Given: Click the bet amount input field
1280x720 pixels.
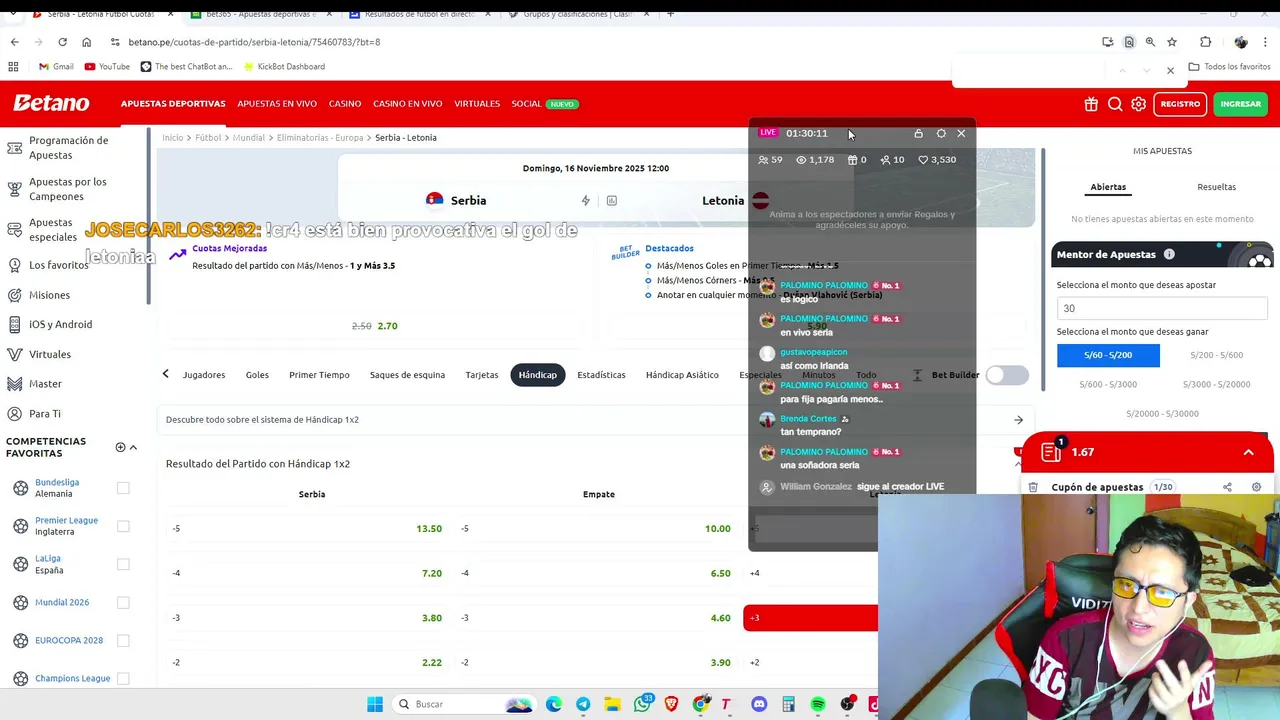Looking at the screenshot, I should 1162,308.
